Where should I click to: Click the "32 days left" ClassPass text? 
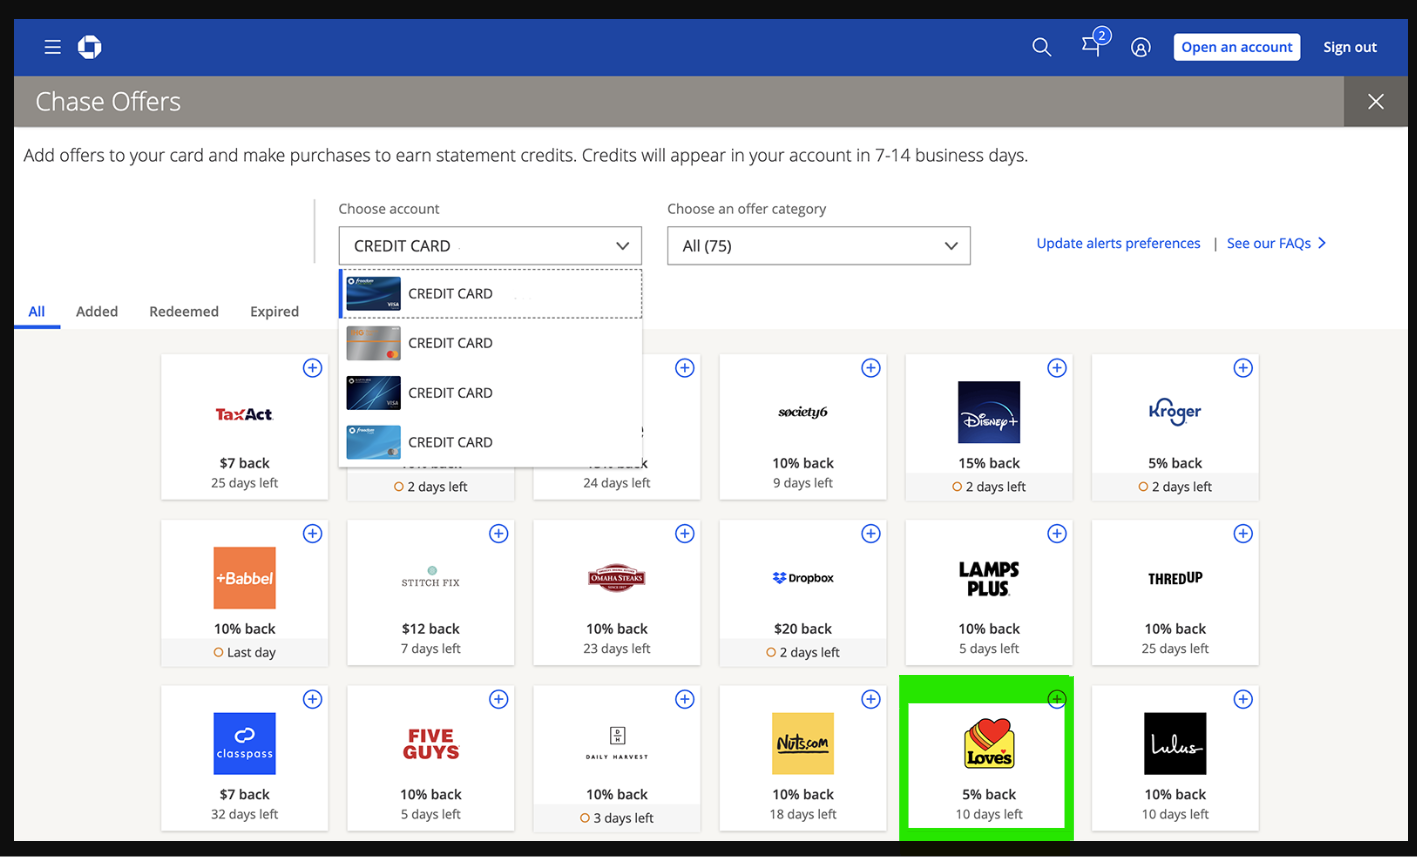245,814
